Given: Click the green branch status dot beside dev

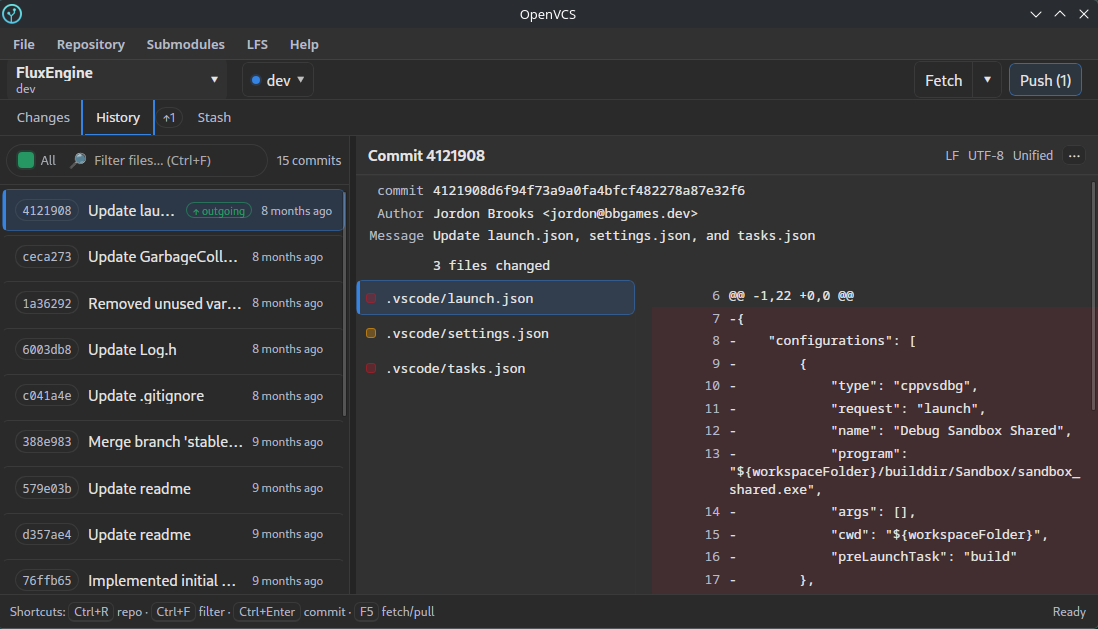Looking at the screenshot, I should 258,79.
